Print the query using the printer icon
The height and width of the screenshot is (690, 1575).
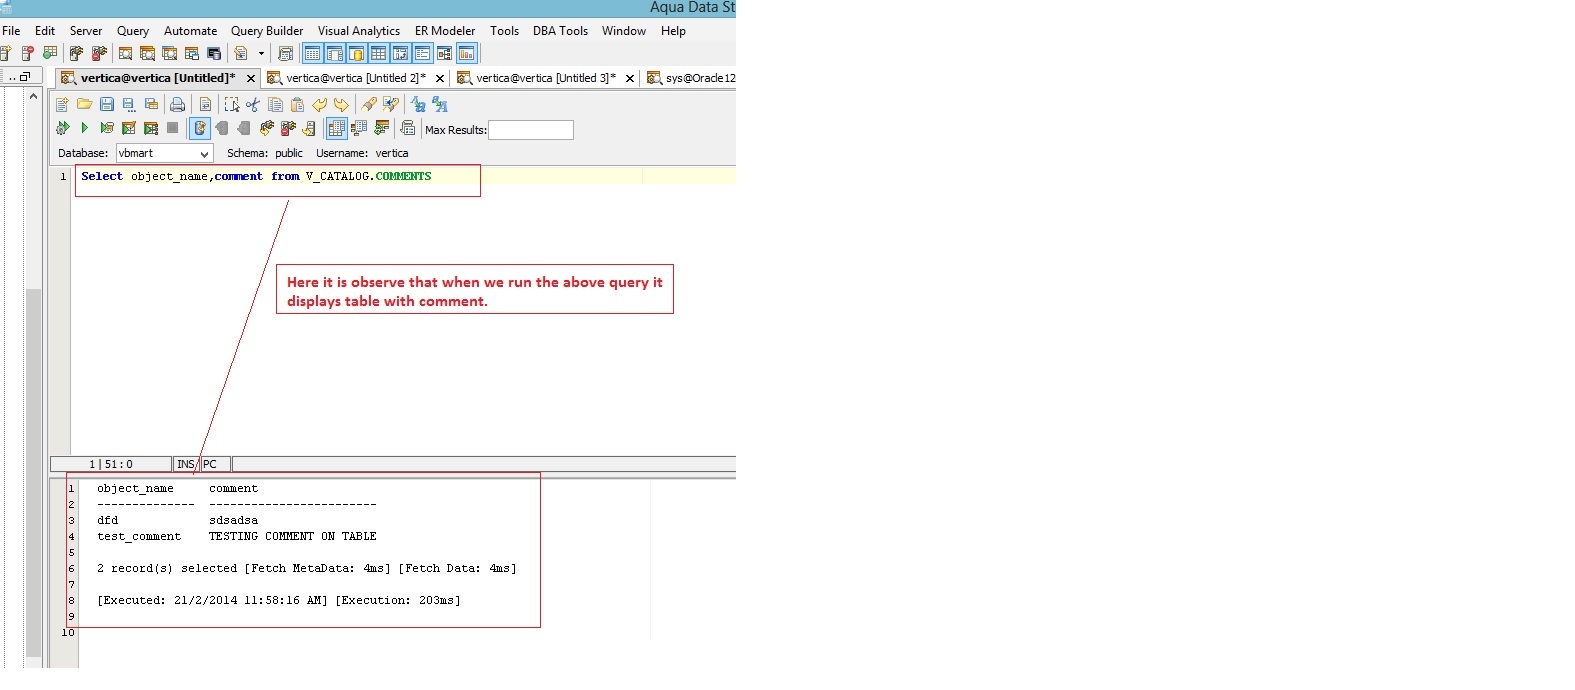[x=177, y=104]
